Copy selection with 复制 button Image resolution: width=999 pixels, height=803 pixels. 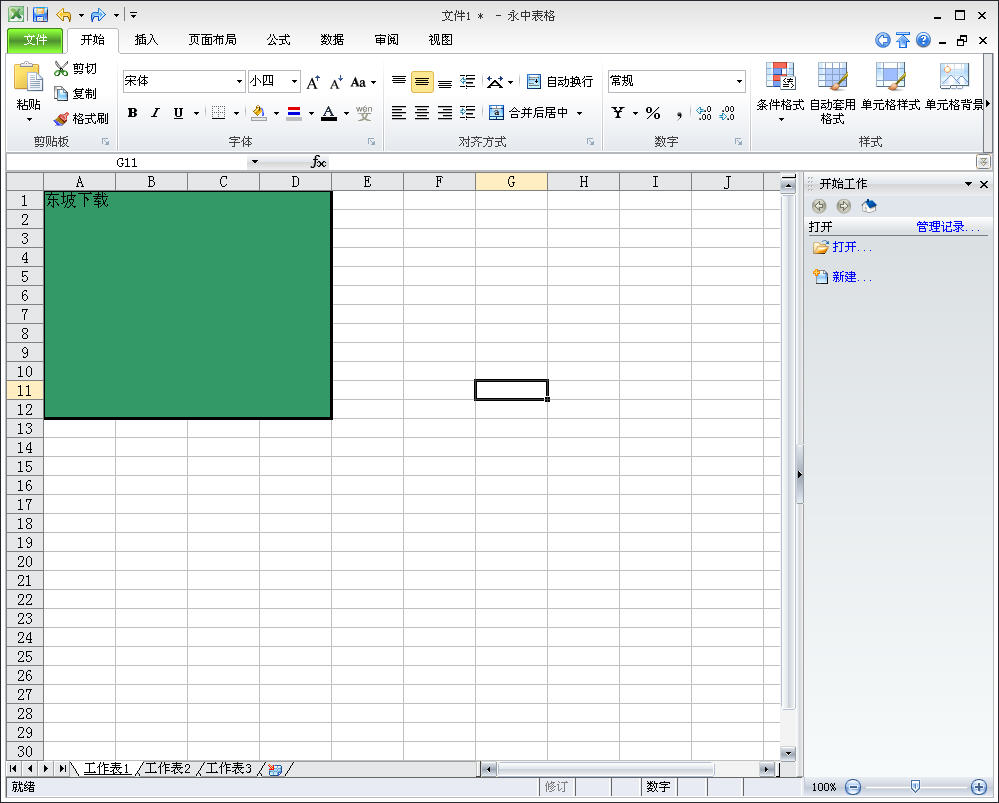click(x=76, y=94)
